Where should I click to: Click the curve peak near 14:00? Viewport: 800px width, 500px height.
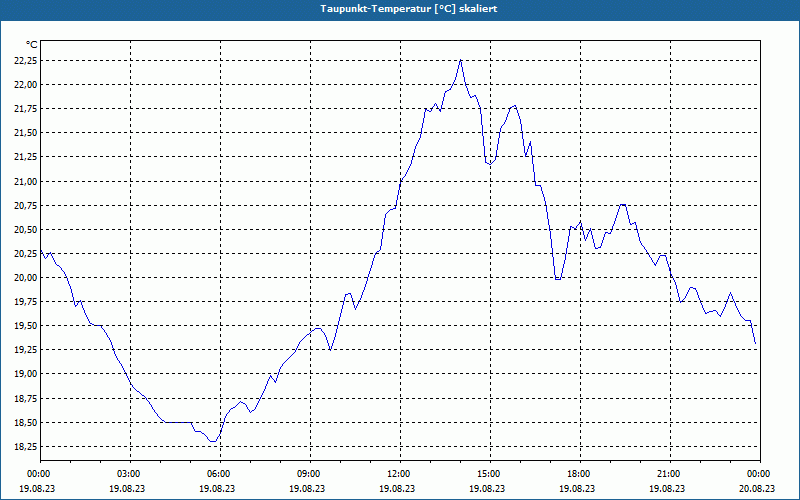[x=461, y=60]
